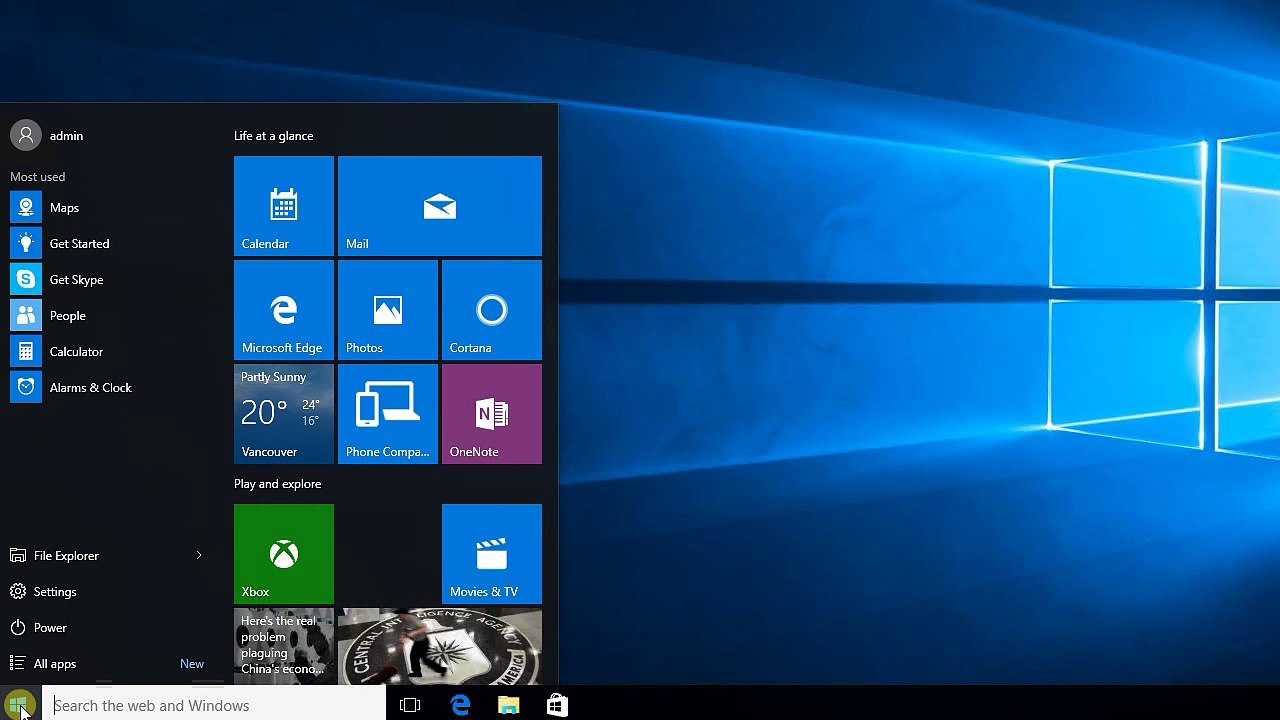The image size is (1280, 720).
Task: Select the Get Started label
Action: coord(80,244)
